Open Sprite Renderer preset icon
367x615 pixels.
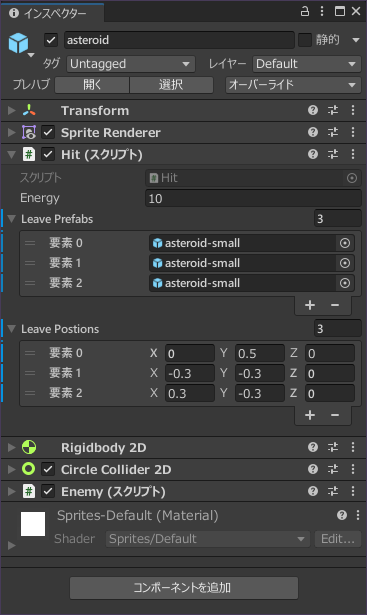click(x=333, y=132)
